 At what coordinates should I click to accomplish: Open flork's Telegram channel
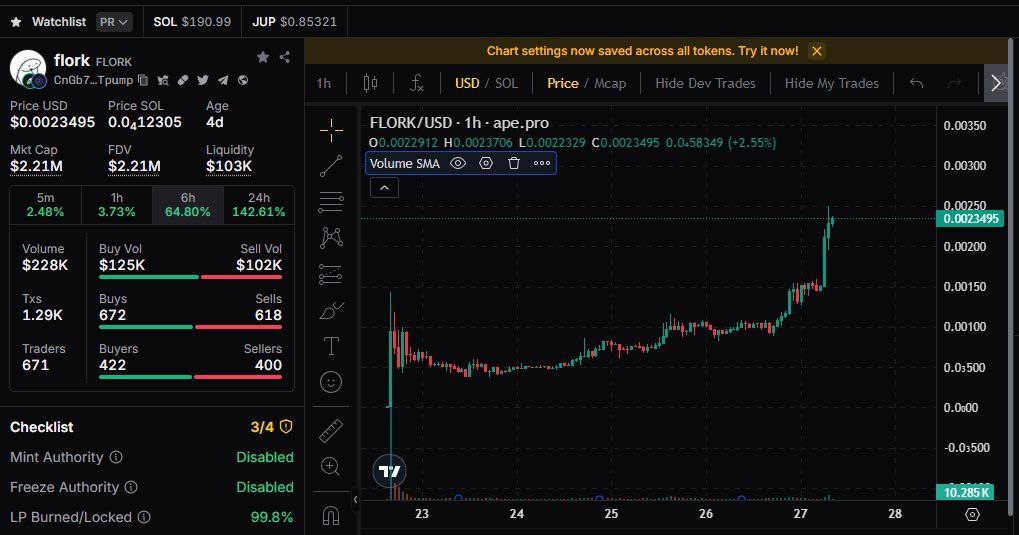coord(223,80)
